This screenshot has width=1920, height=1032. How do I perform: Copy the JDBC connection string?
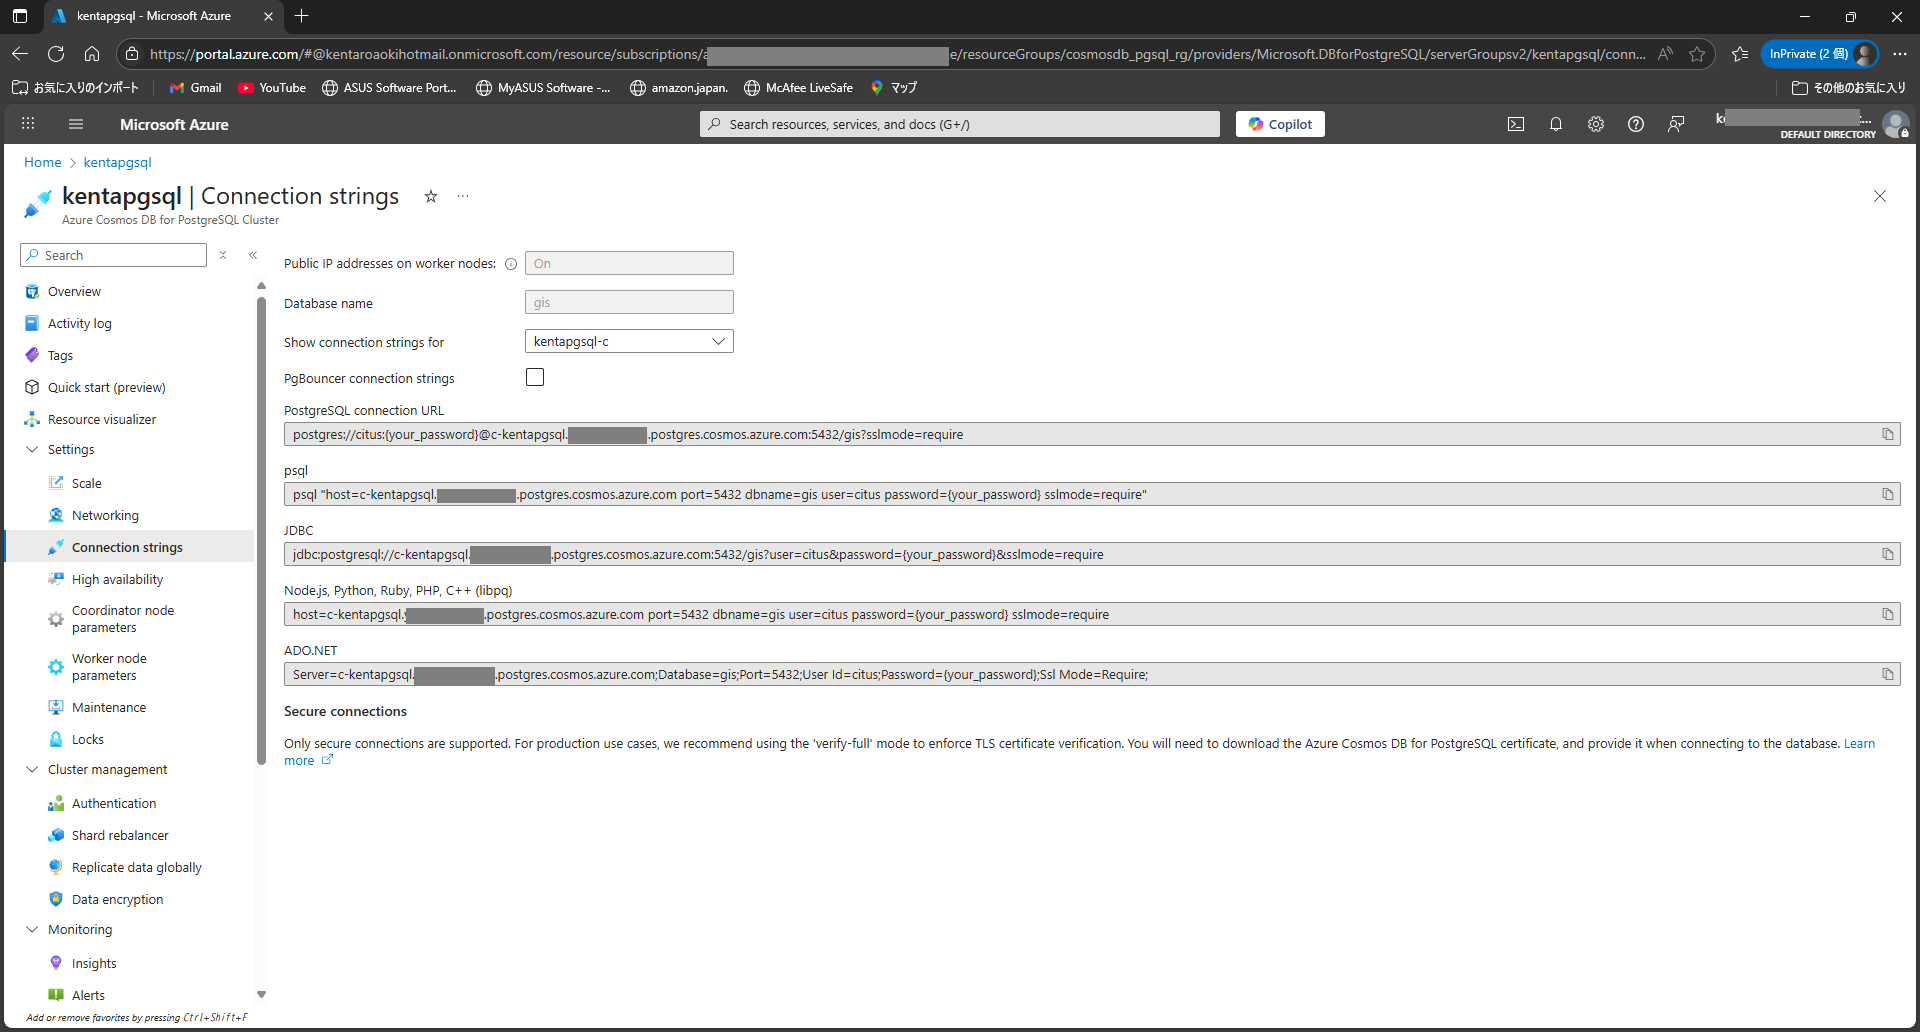pos(1889,553)
